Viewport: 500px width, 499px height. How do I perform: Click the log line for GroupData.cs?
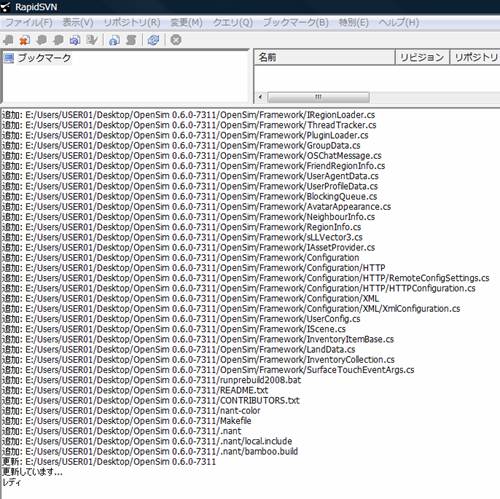(181, 145)
